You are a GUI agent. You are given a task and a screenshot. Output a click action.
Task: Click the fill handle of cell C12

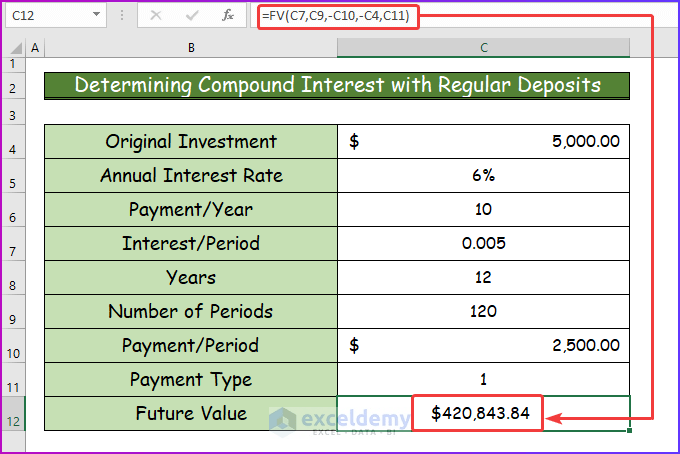(629, 430)
